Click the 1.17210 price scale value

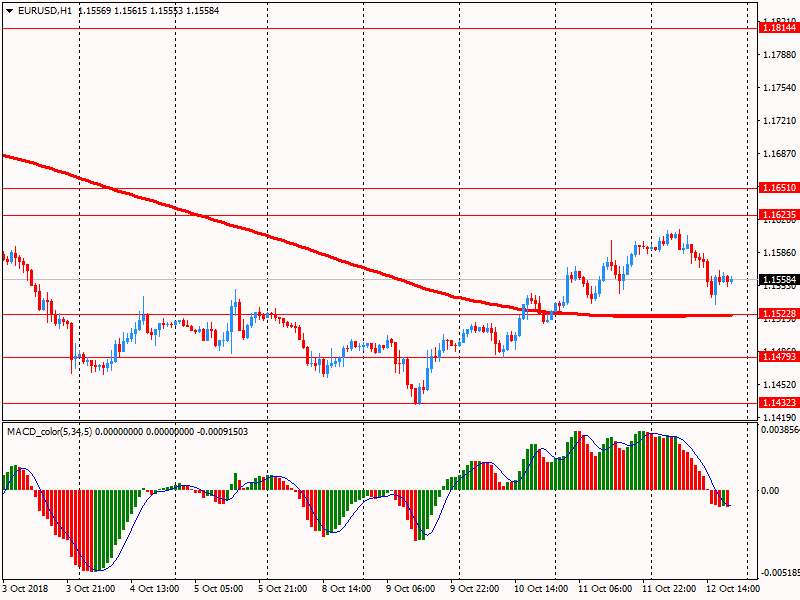pos(780,121)
